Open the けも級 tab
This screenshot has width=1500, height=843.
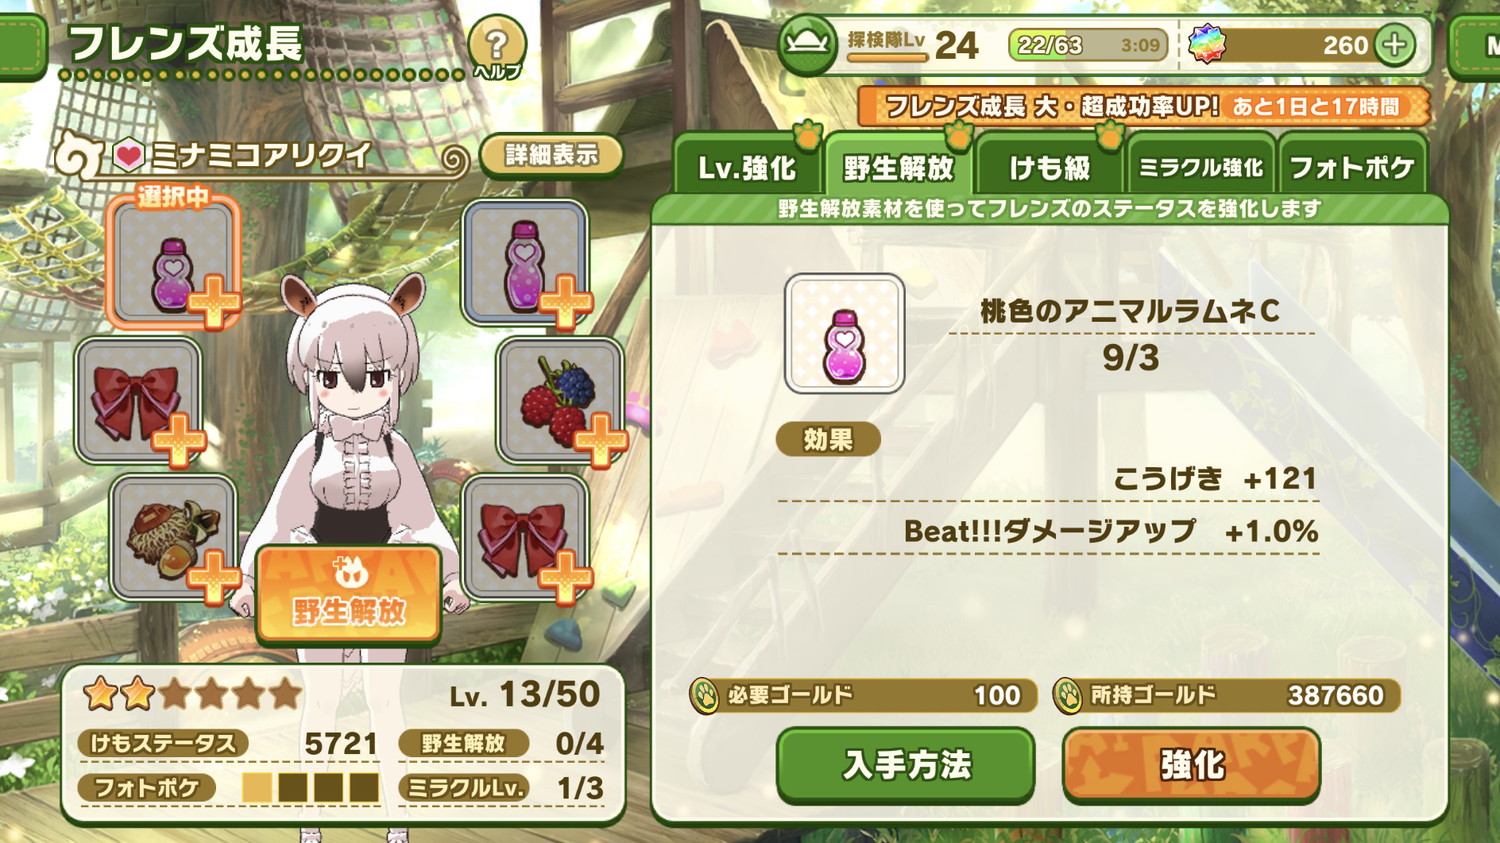tap(1049, 166)
